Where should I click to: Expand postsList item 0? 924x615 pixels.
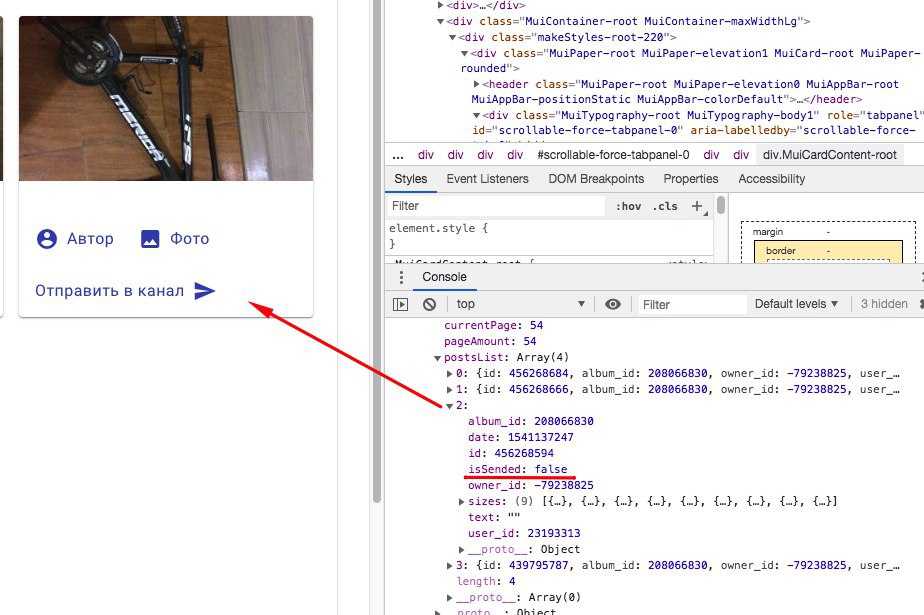(x=450, y=373)
